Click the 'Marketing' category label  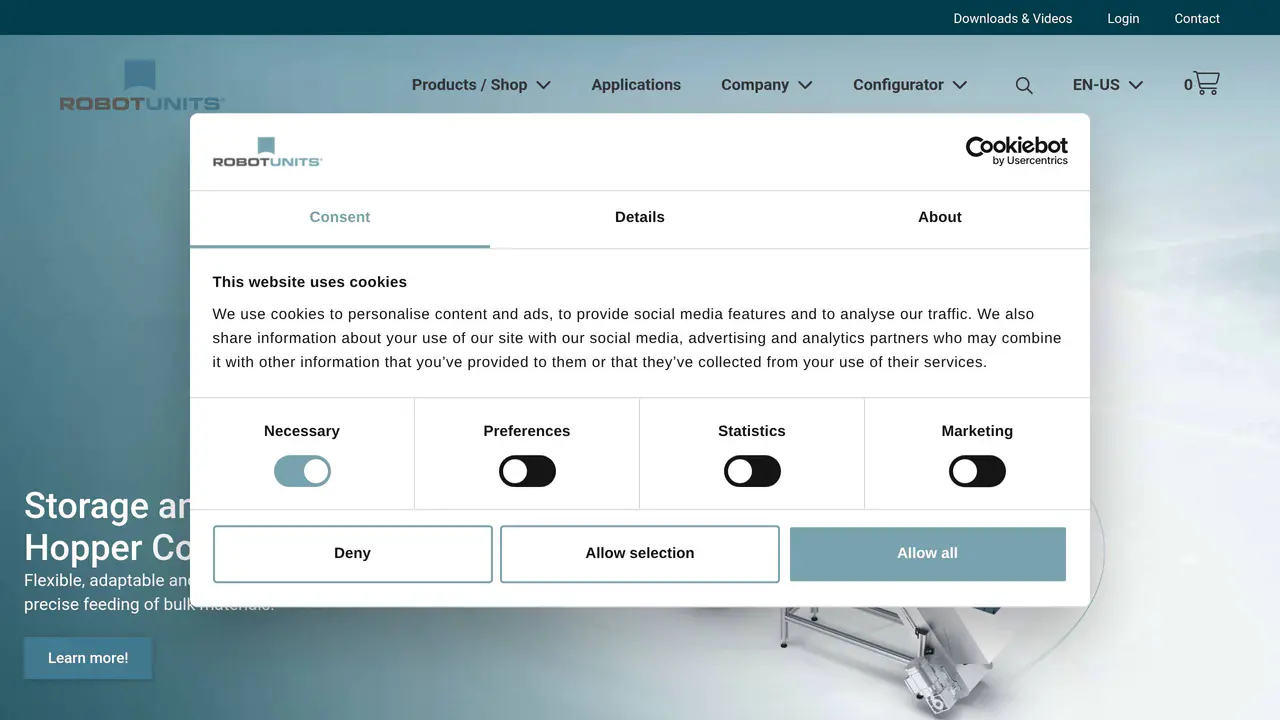(x=977, y=431)
